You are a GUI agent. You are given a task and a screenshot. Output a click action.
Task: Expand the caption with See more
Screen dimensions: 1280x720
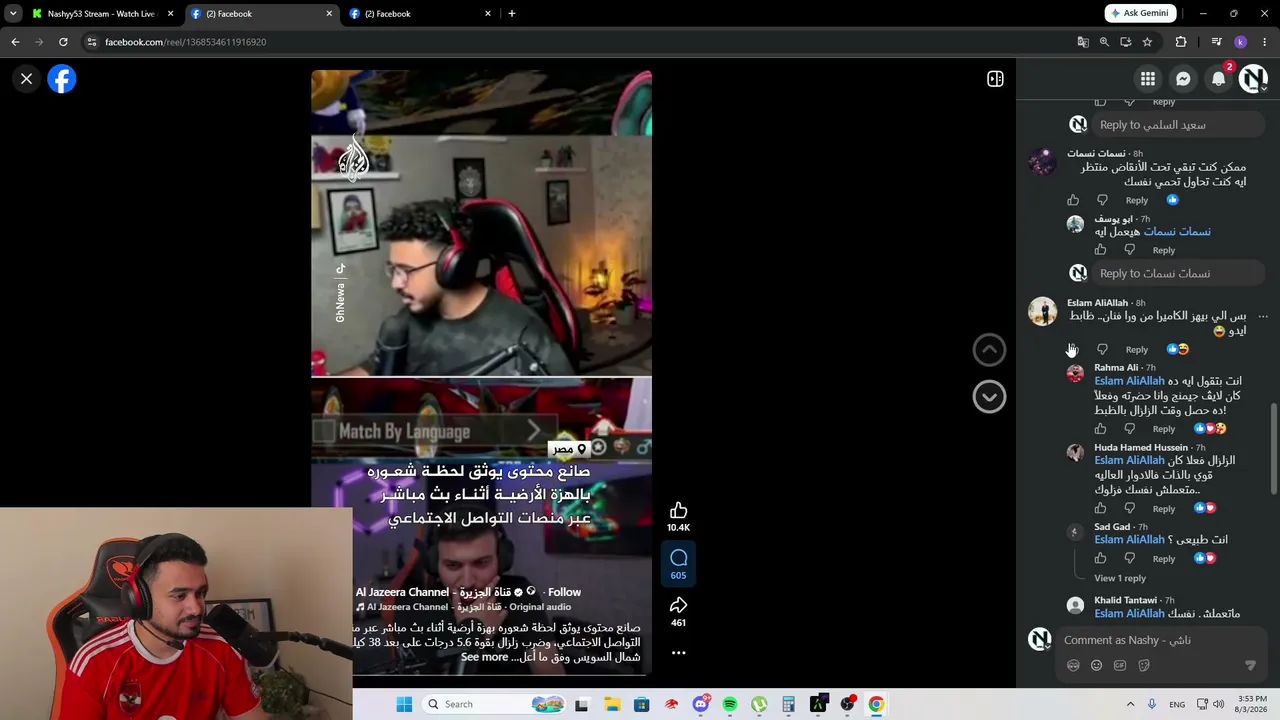pyautogui.click(x=485, y=657)
